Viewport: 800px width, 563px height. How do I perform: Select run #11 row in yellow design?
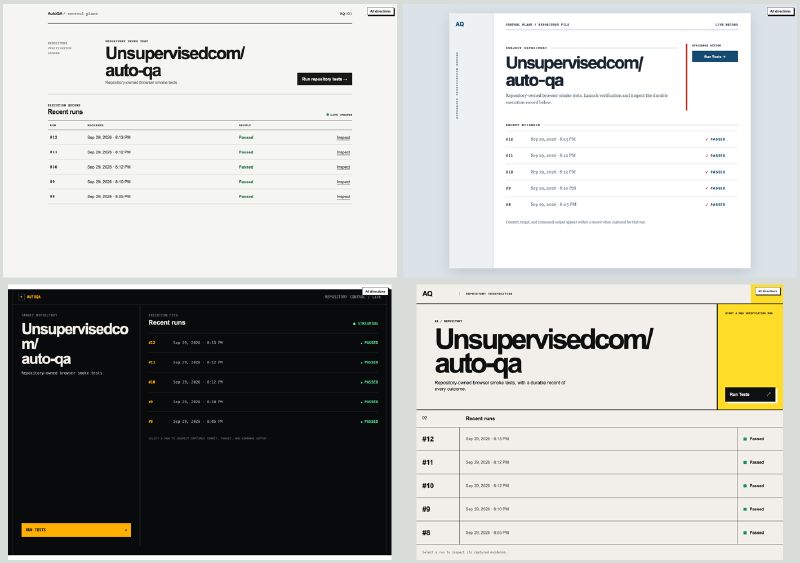(x=599, y=462)
